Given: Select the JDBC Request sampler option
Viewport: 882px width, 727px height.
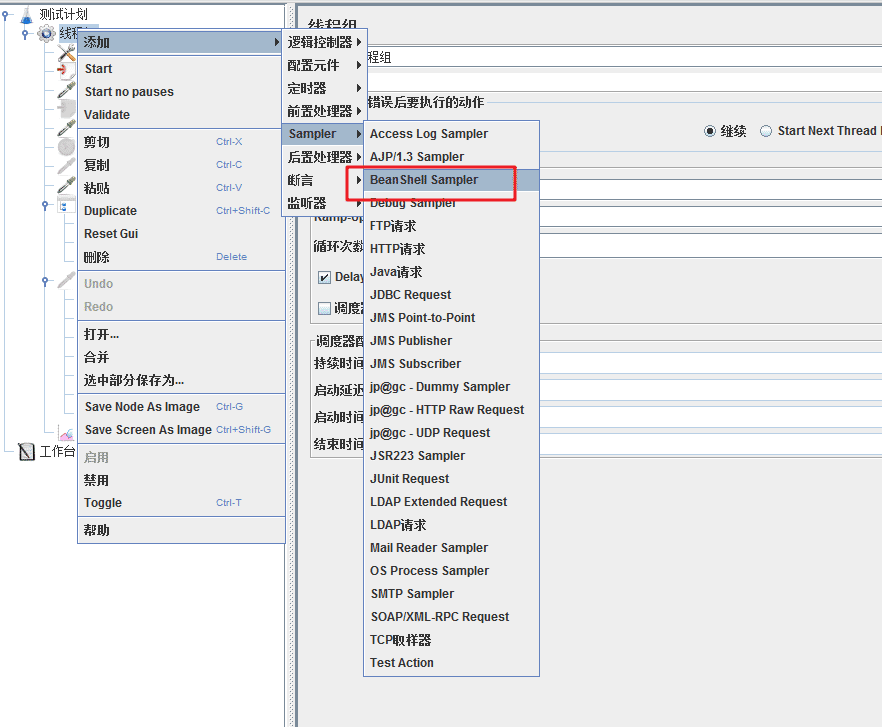Looking at the screenshot, I should coord(409,294).
